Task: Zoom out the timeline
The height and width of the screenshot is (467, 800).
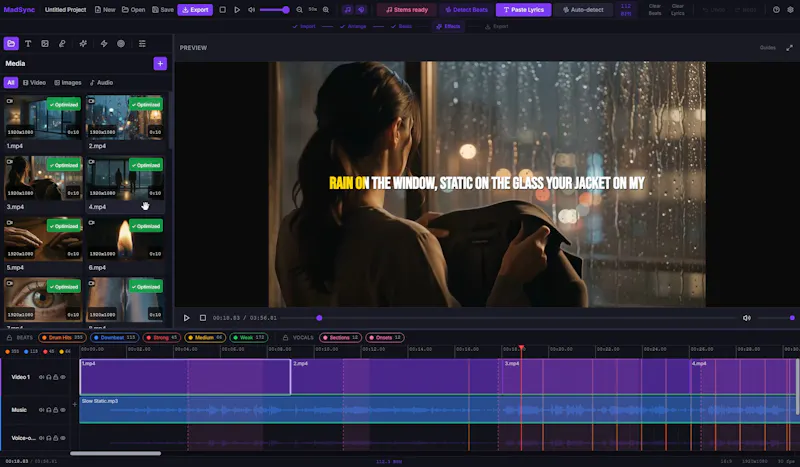Action: 299,10
